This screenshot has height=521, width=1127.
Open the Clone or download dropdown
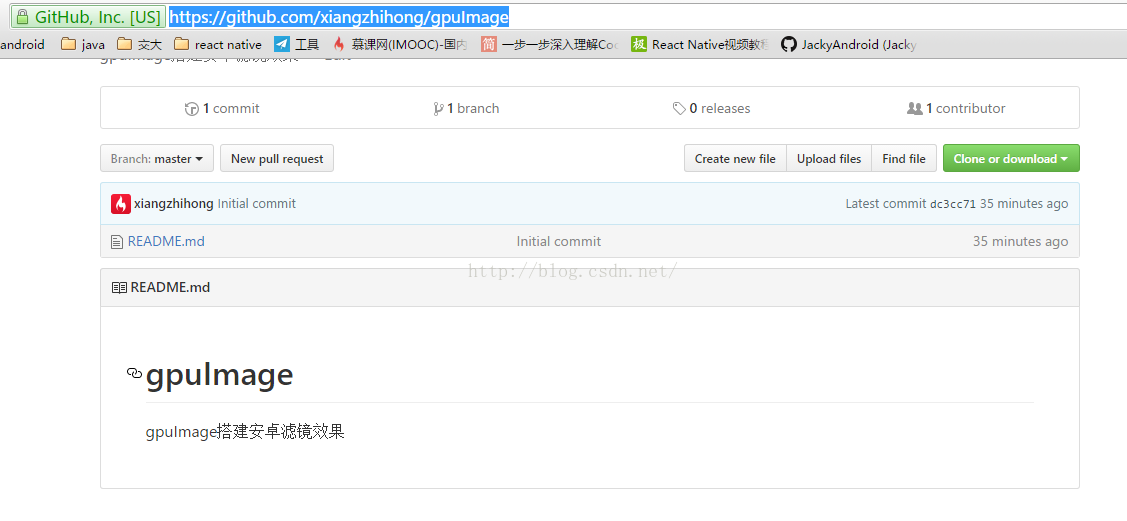(1011, 159)
